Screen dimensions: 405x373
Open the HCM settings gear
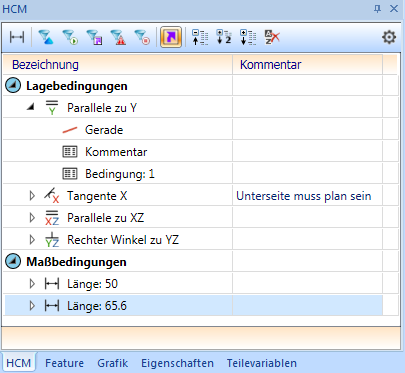click(x=389, y=37)
